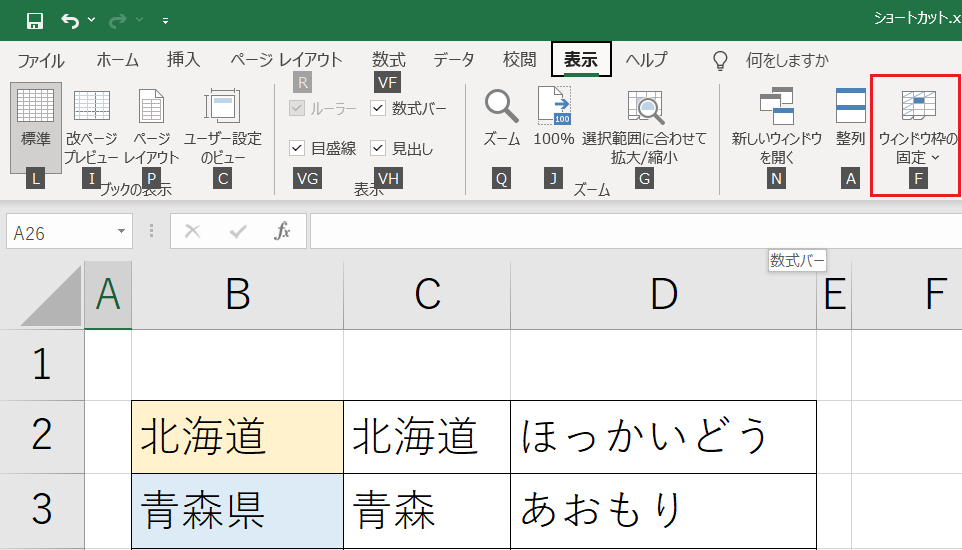962x550 pixels.
Task: Click cell B2 containing 北海道
Action: (237, 436)
